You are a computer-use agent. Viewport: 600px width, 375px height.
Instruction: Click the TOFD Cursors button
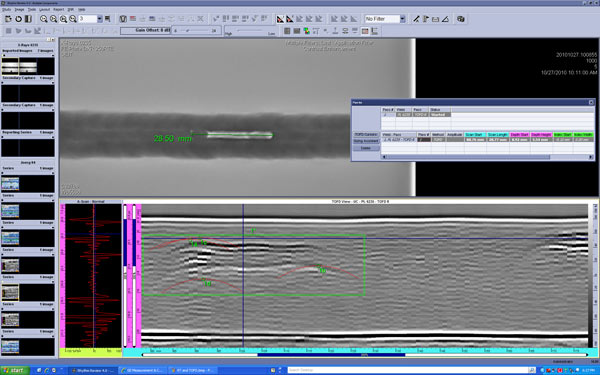[x=366, y=135]
